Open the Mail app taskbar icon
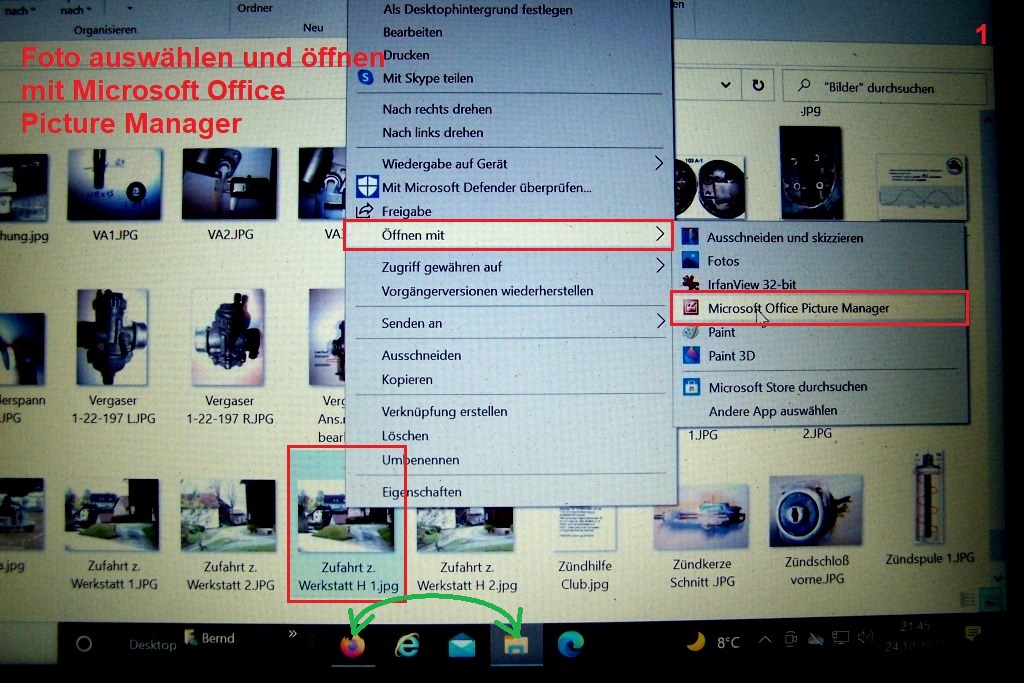Viewport: 1024px width, 683px height. pyautogui.click(x=462, y=645)
